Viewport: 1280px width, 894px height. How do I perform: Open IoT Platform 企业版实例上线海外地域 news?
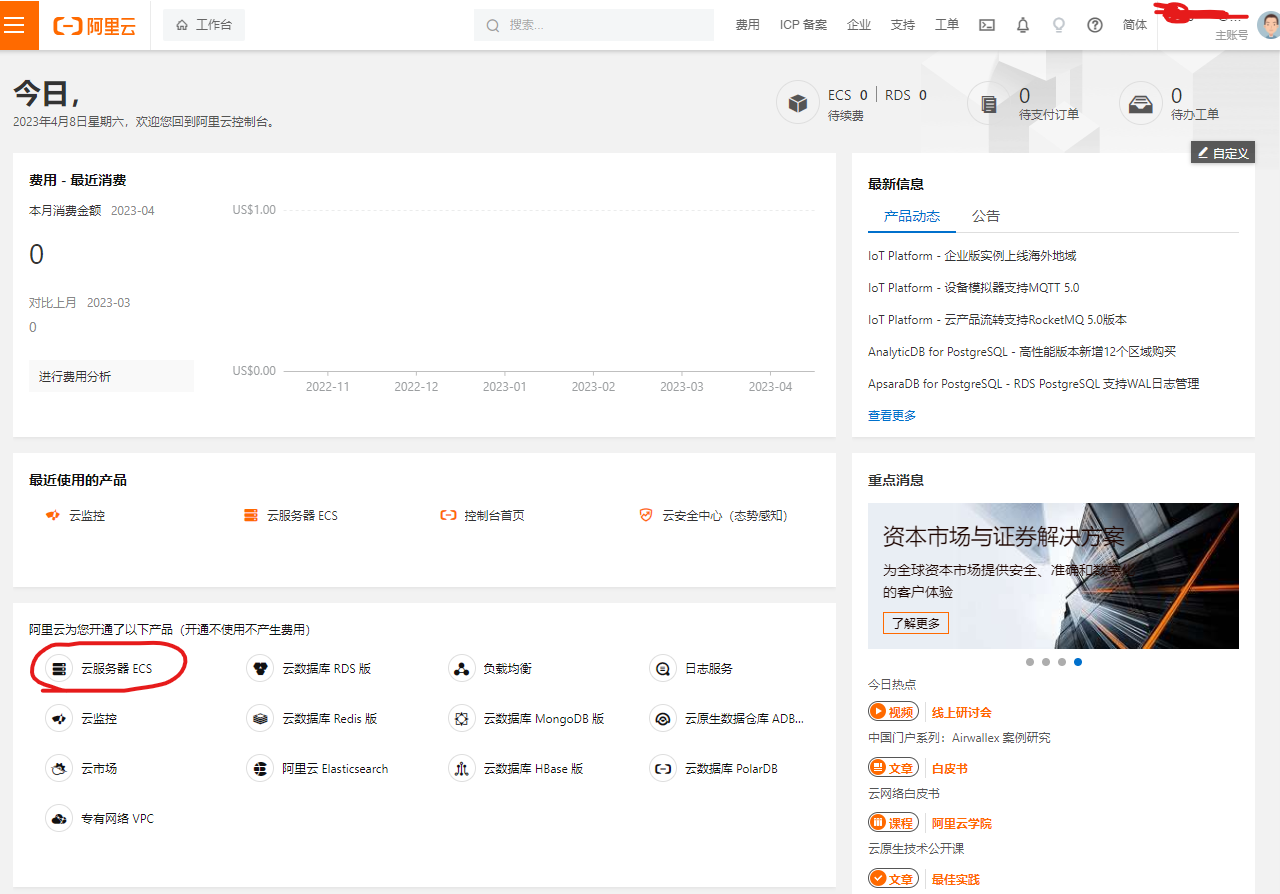click(972, 256)
